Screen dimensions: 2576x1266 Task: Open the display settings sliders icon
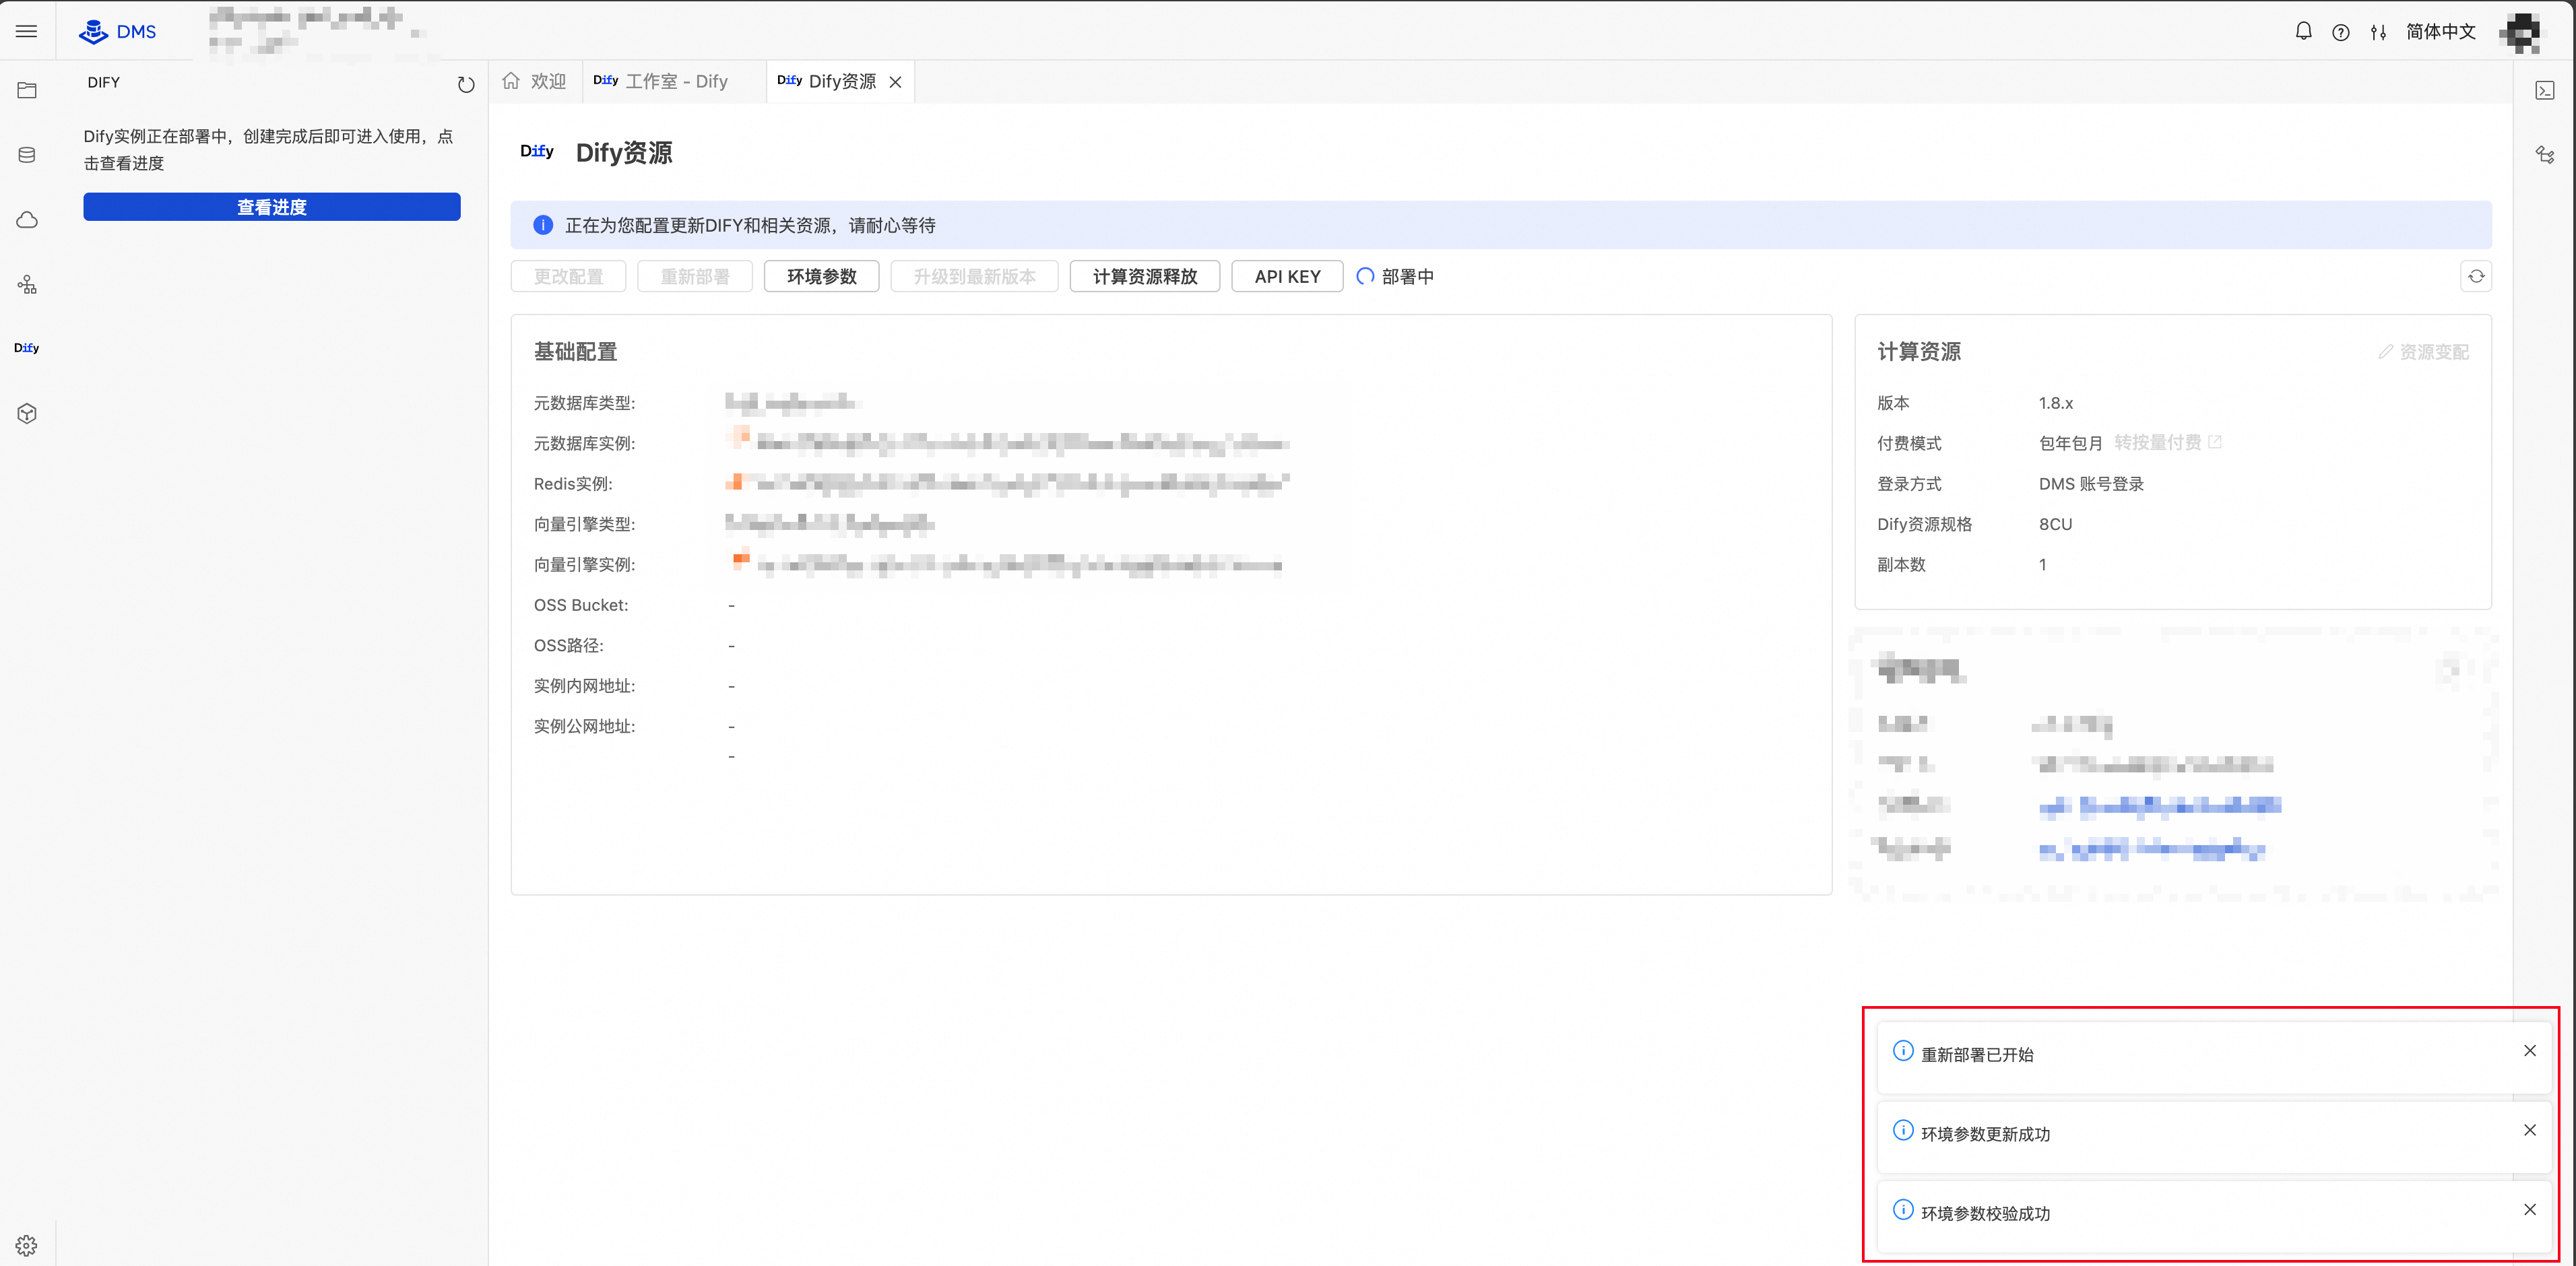[x=2378, y=32]
